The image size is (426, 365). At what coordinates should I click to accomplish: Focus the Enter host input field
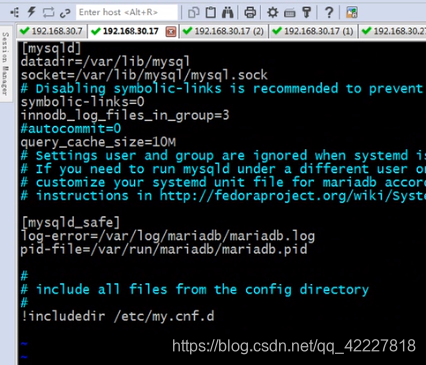click(x=127, y=12)
